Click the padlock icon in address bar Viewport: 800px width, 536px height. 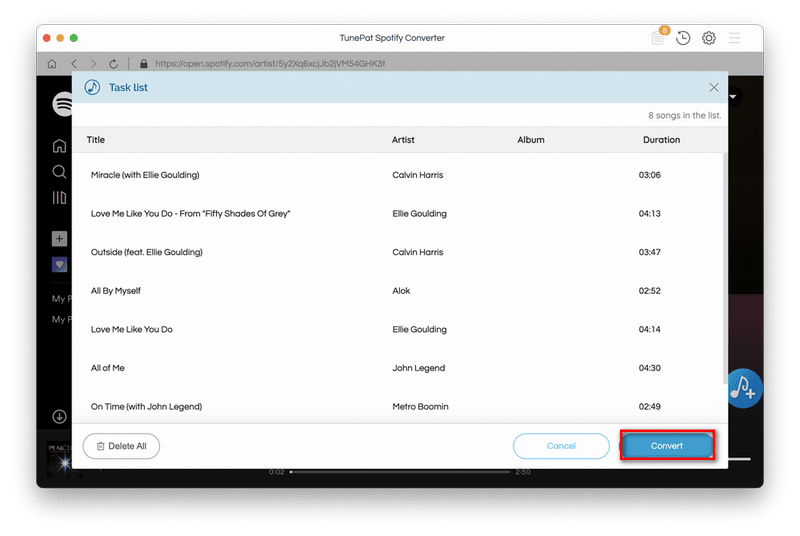coord(143,64)
